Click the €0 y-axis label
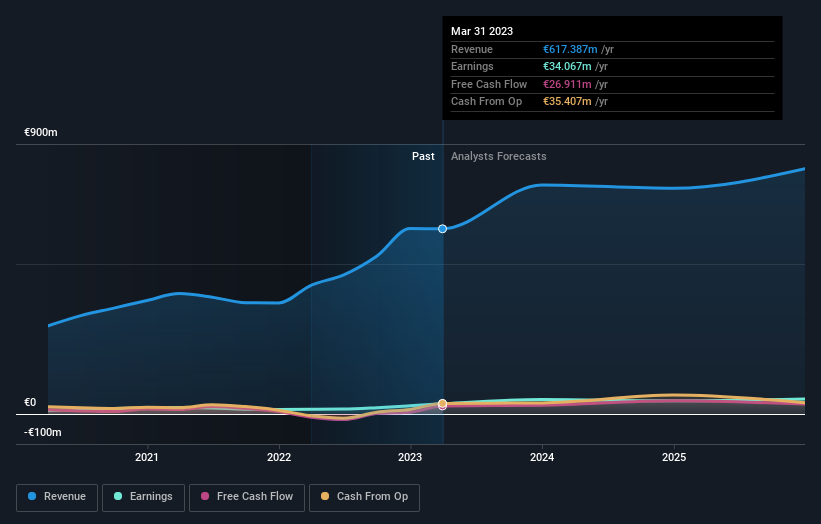The image size is (821, 524). tap(30, 402)
